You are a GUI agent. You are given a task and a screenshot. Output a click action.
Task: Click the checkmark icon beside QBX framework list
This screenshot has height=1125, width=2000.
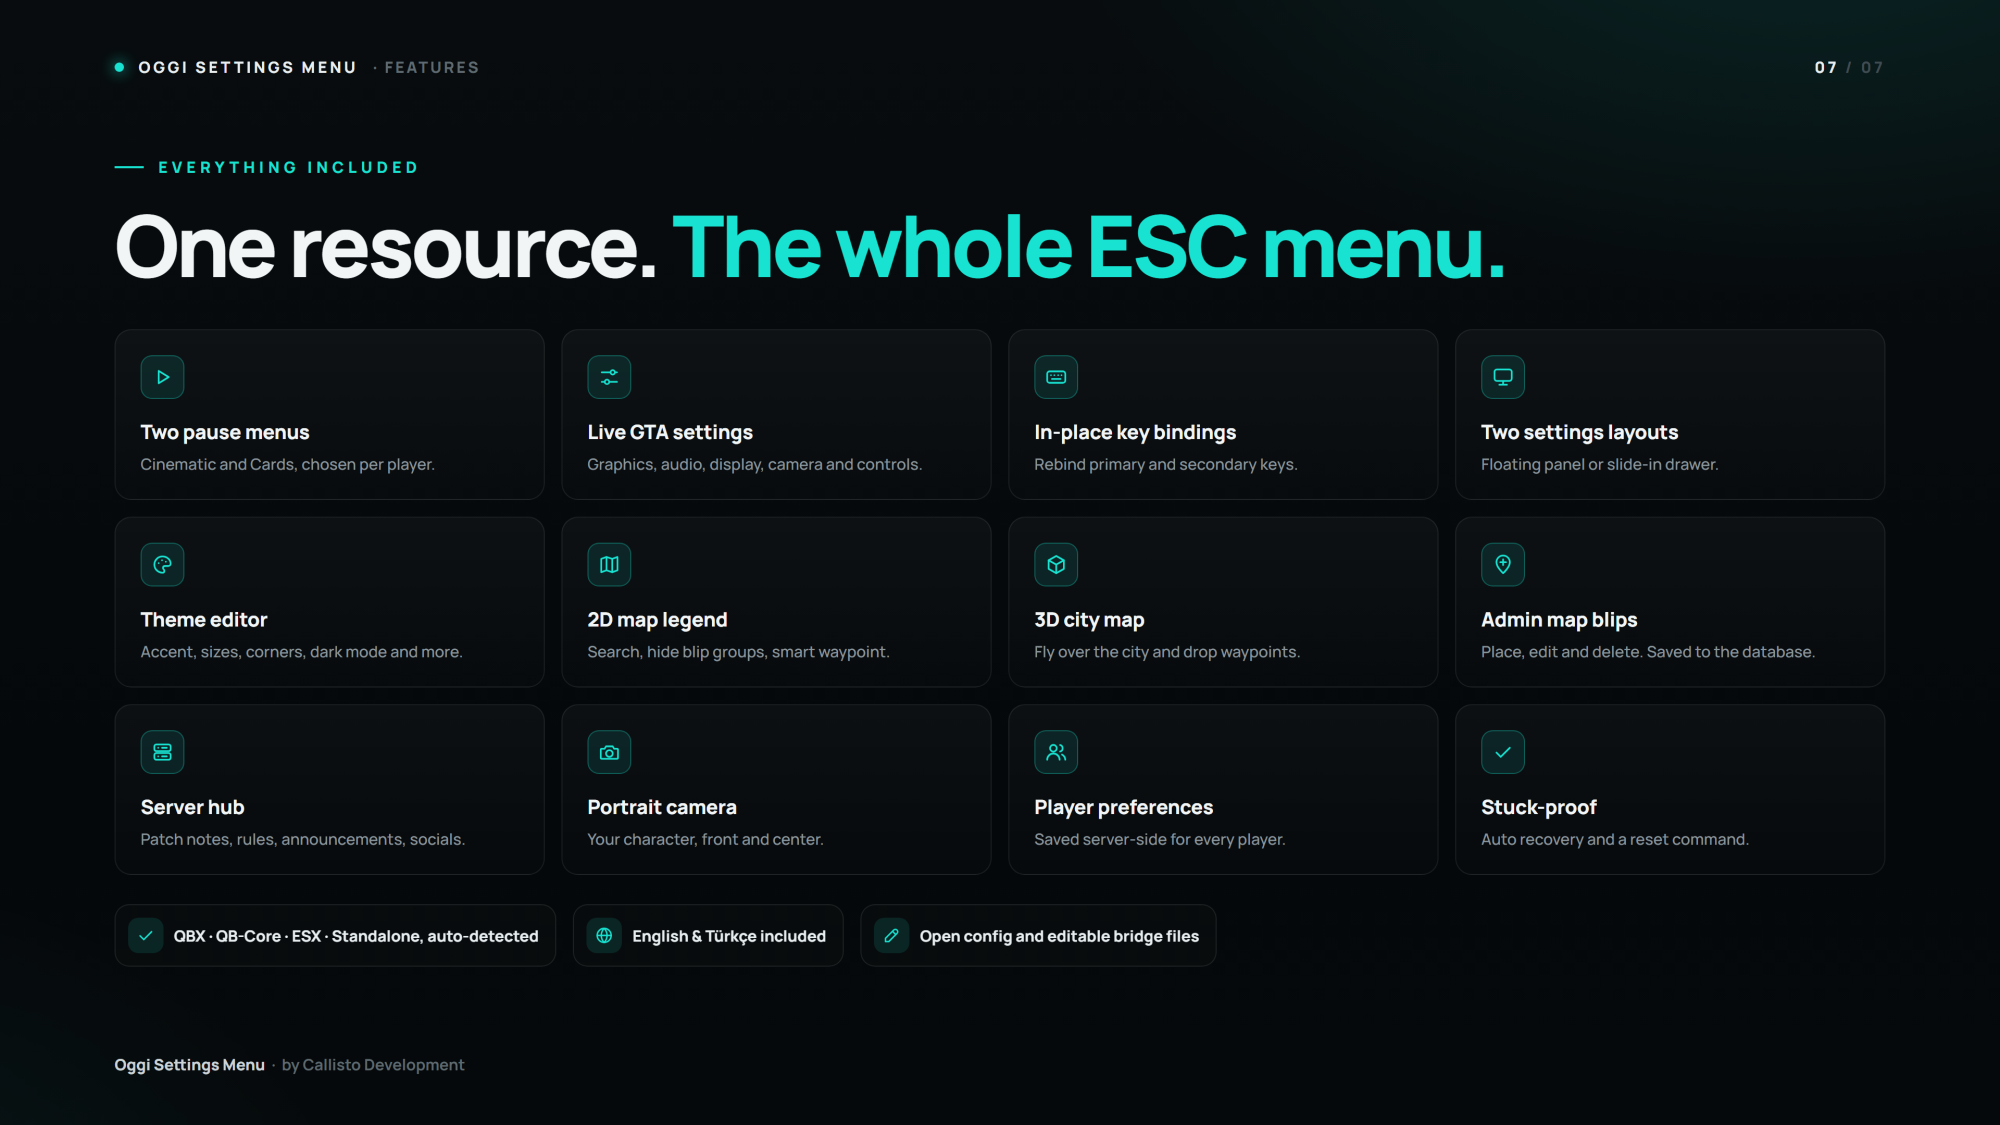pyautogui.click(x=146, y=936)
